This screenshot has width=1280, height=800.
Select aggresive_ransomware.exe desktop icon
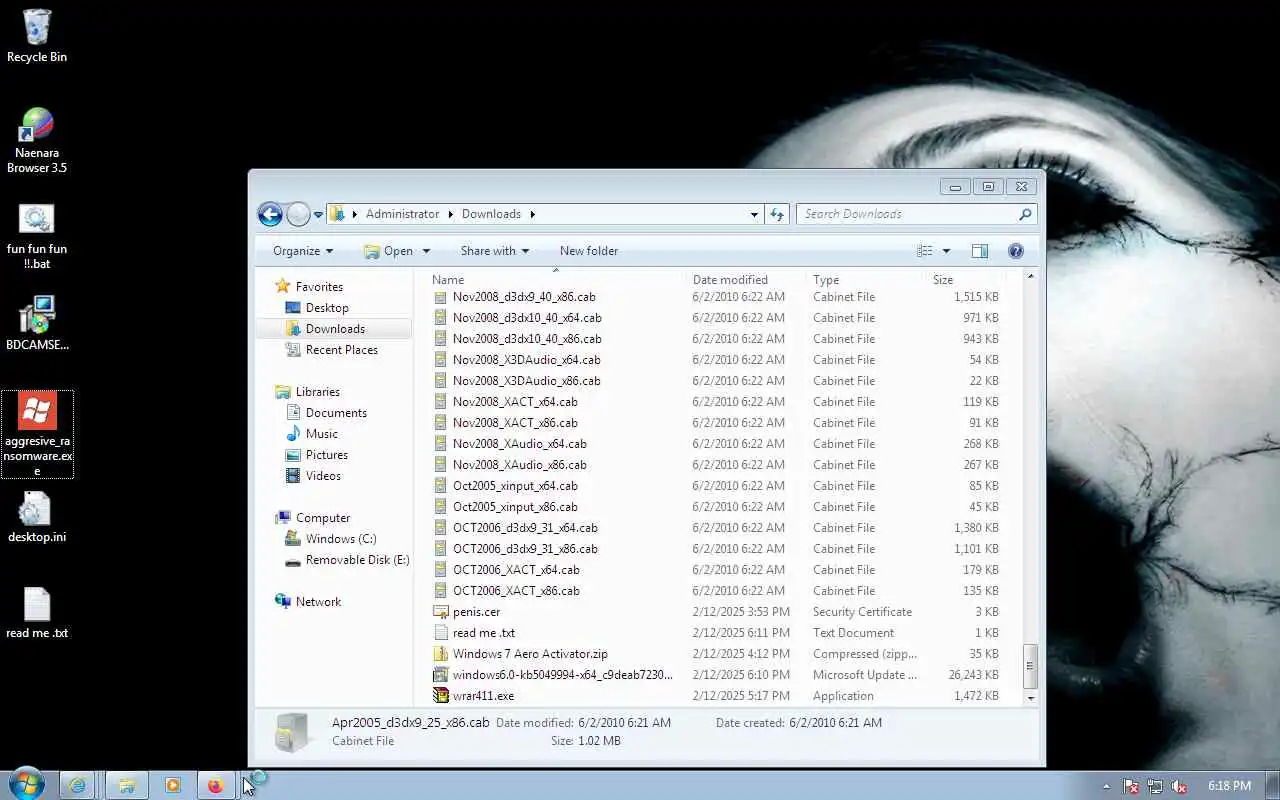coord(37,434)
